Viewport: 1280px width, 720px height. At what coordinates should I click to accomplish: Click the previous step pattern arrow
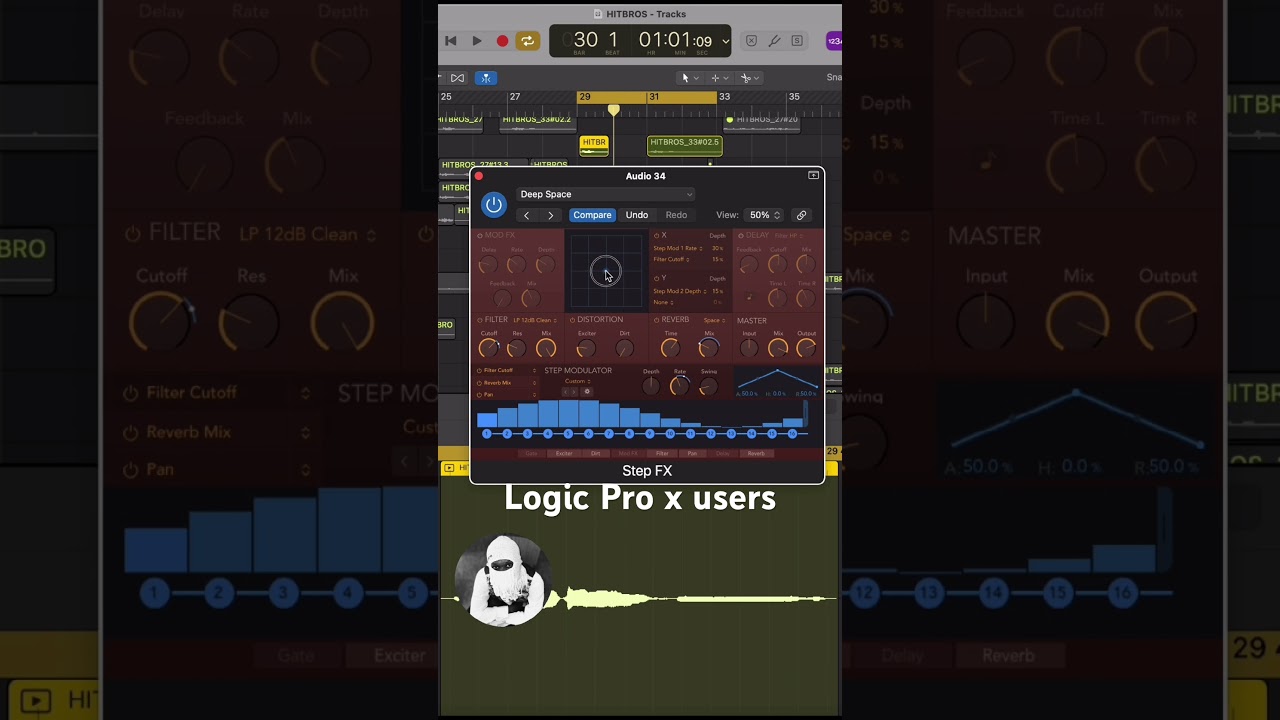(566, 392)
